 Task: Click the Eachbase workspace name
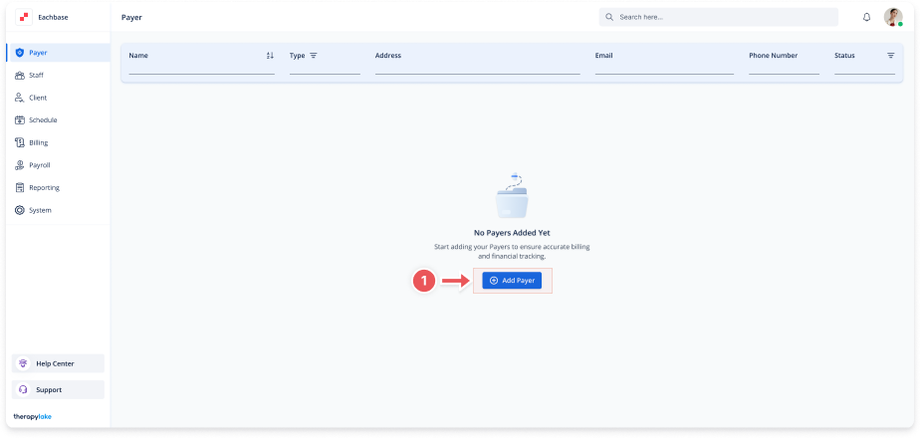pos(53,18)
